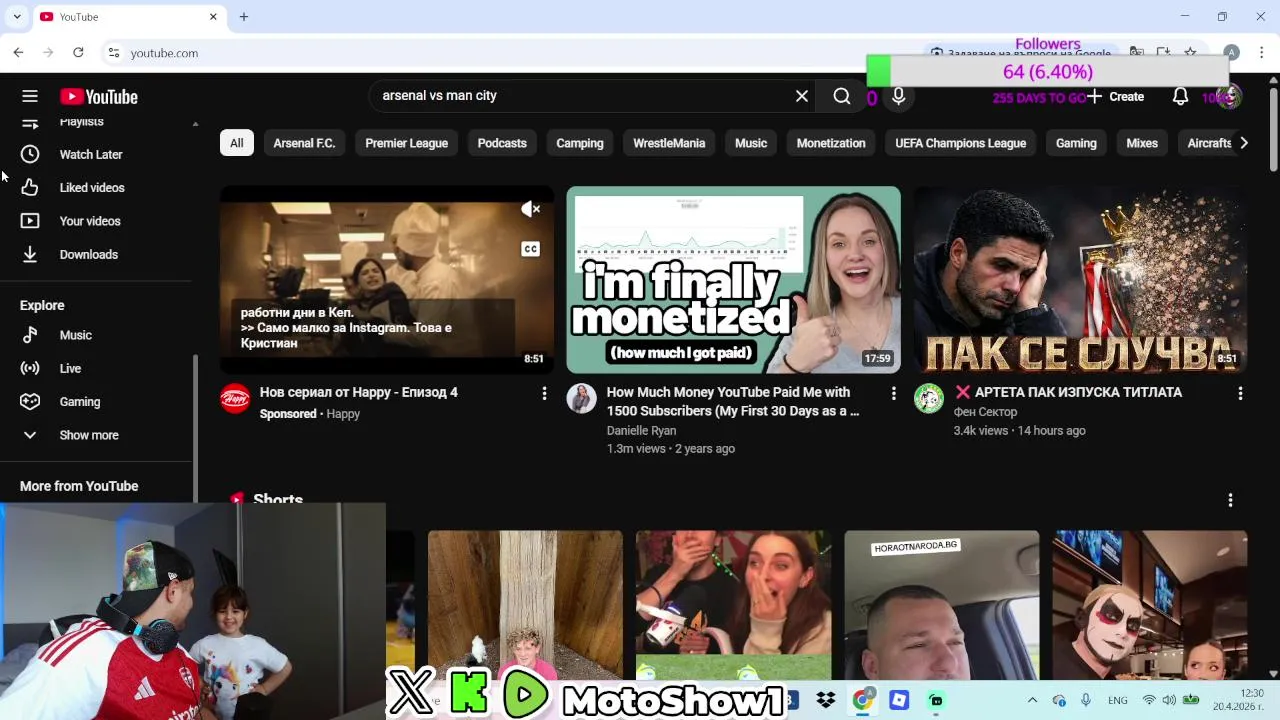Screen dimensions: 1280x720
Task: Select the All filter chip
Action: point(236,143)
